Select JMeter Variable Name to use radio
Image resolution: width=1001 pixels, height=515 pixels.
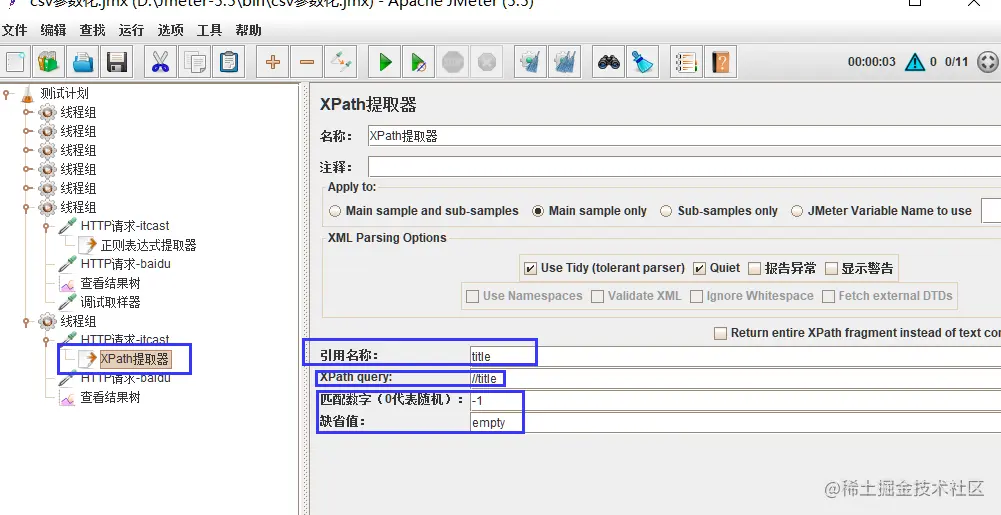click(x=797, y=211)
